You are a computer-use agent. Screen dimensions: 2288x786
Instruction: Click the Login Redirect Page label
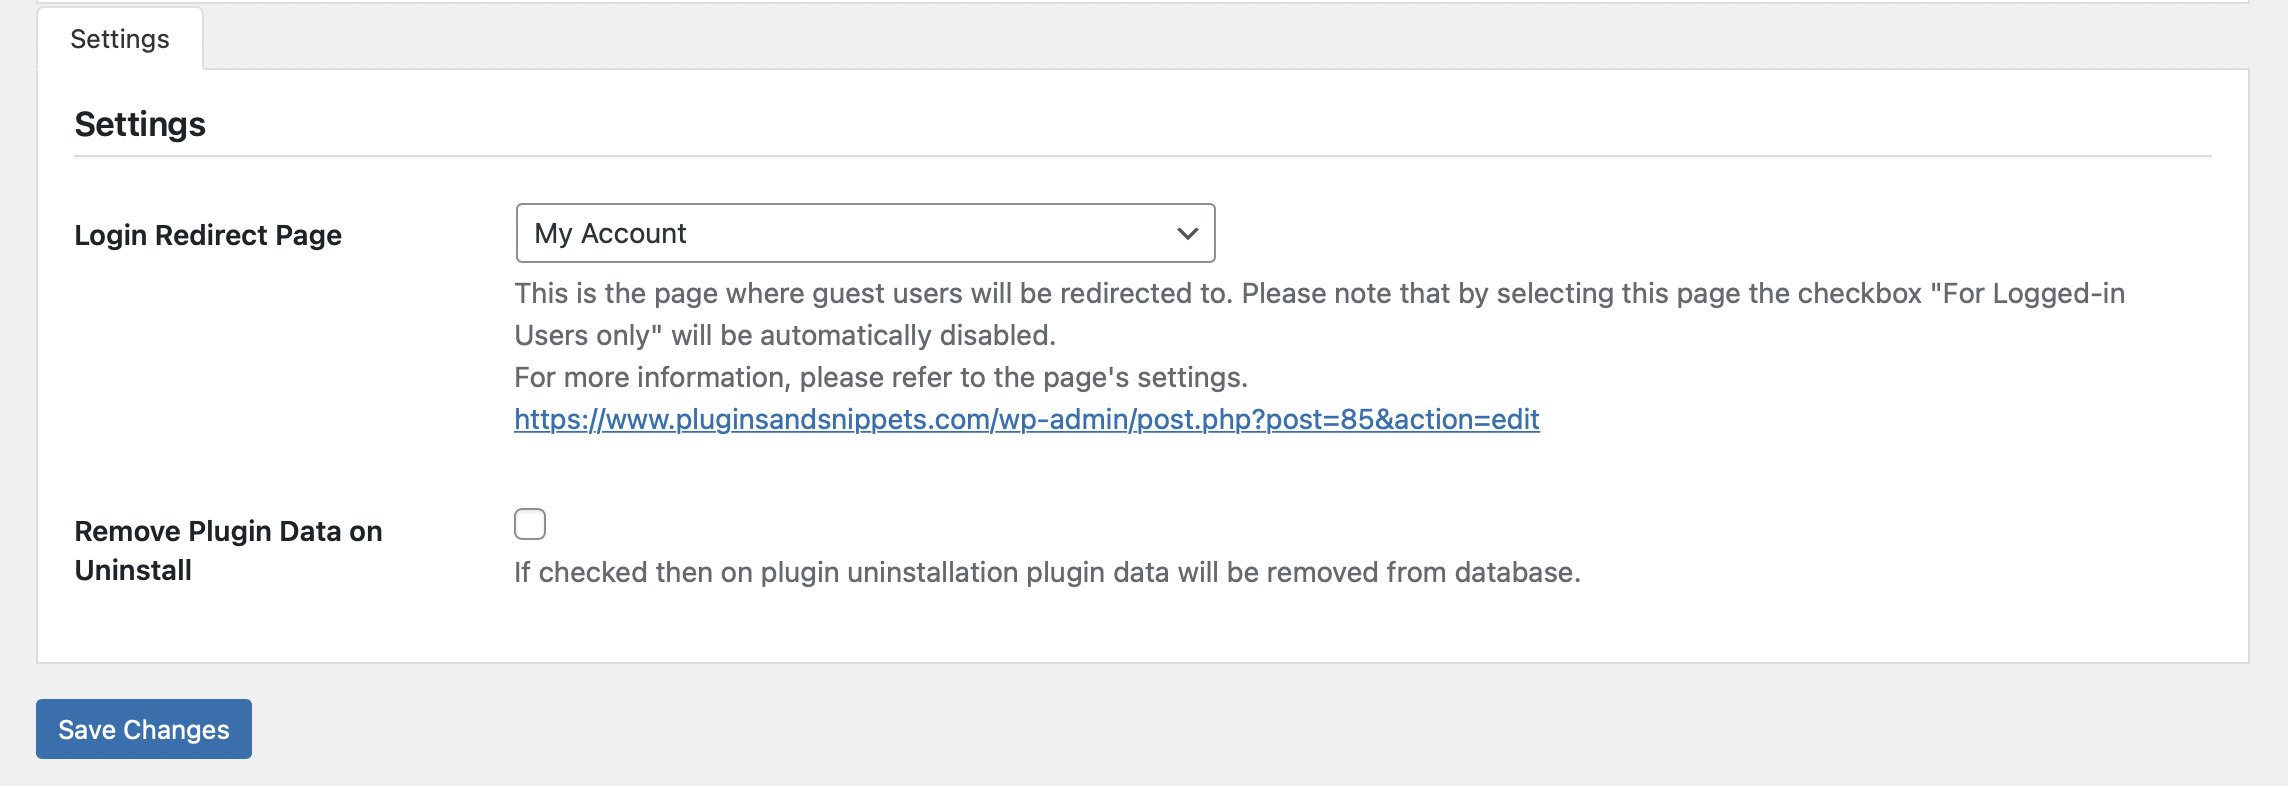tap(208, 235)
